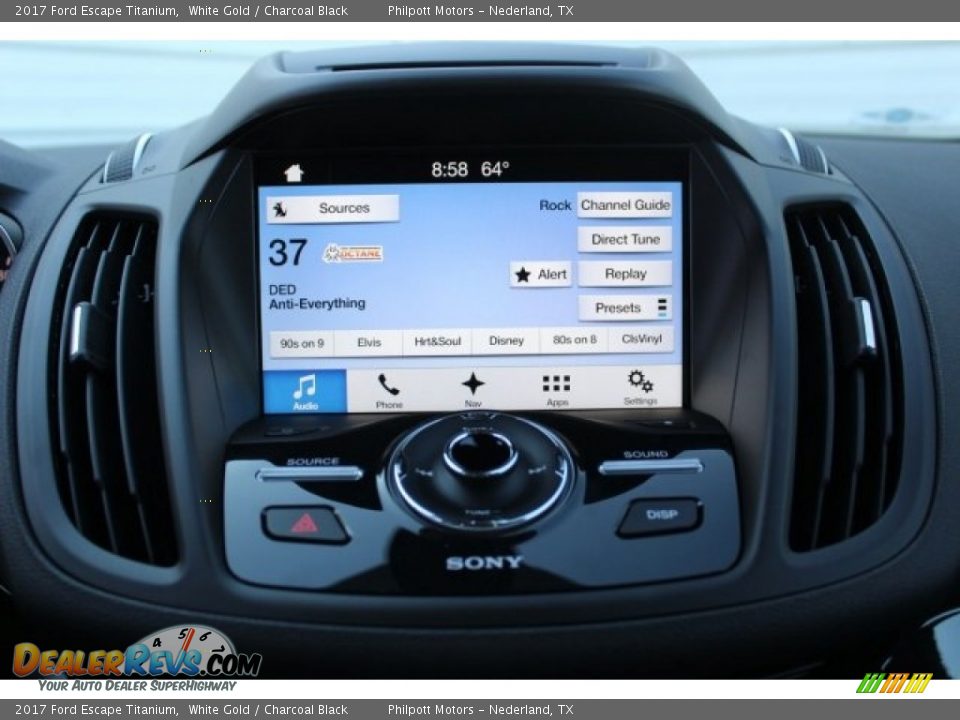Tap the Replay button
The image size is (960, 720).
[625, 274]
